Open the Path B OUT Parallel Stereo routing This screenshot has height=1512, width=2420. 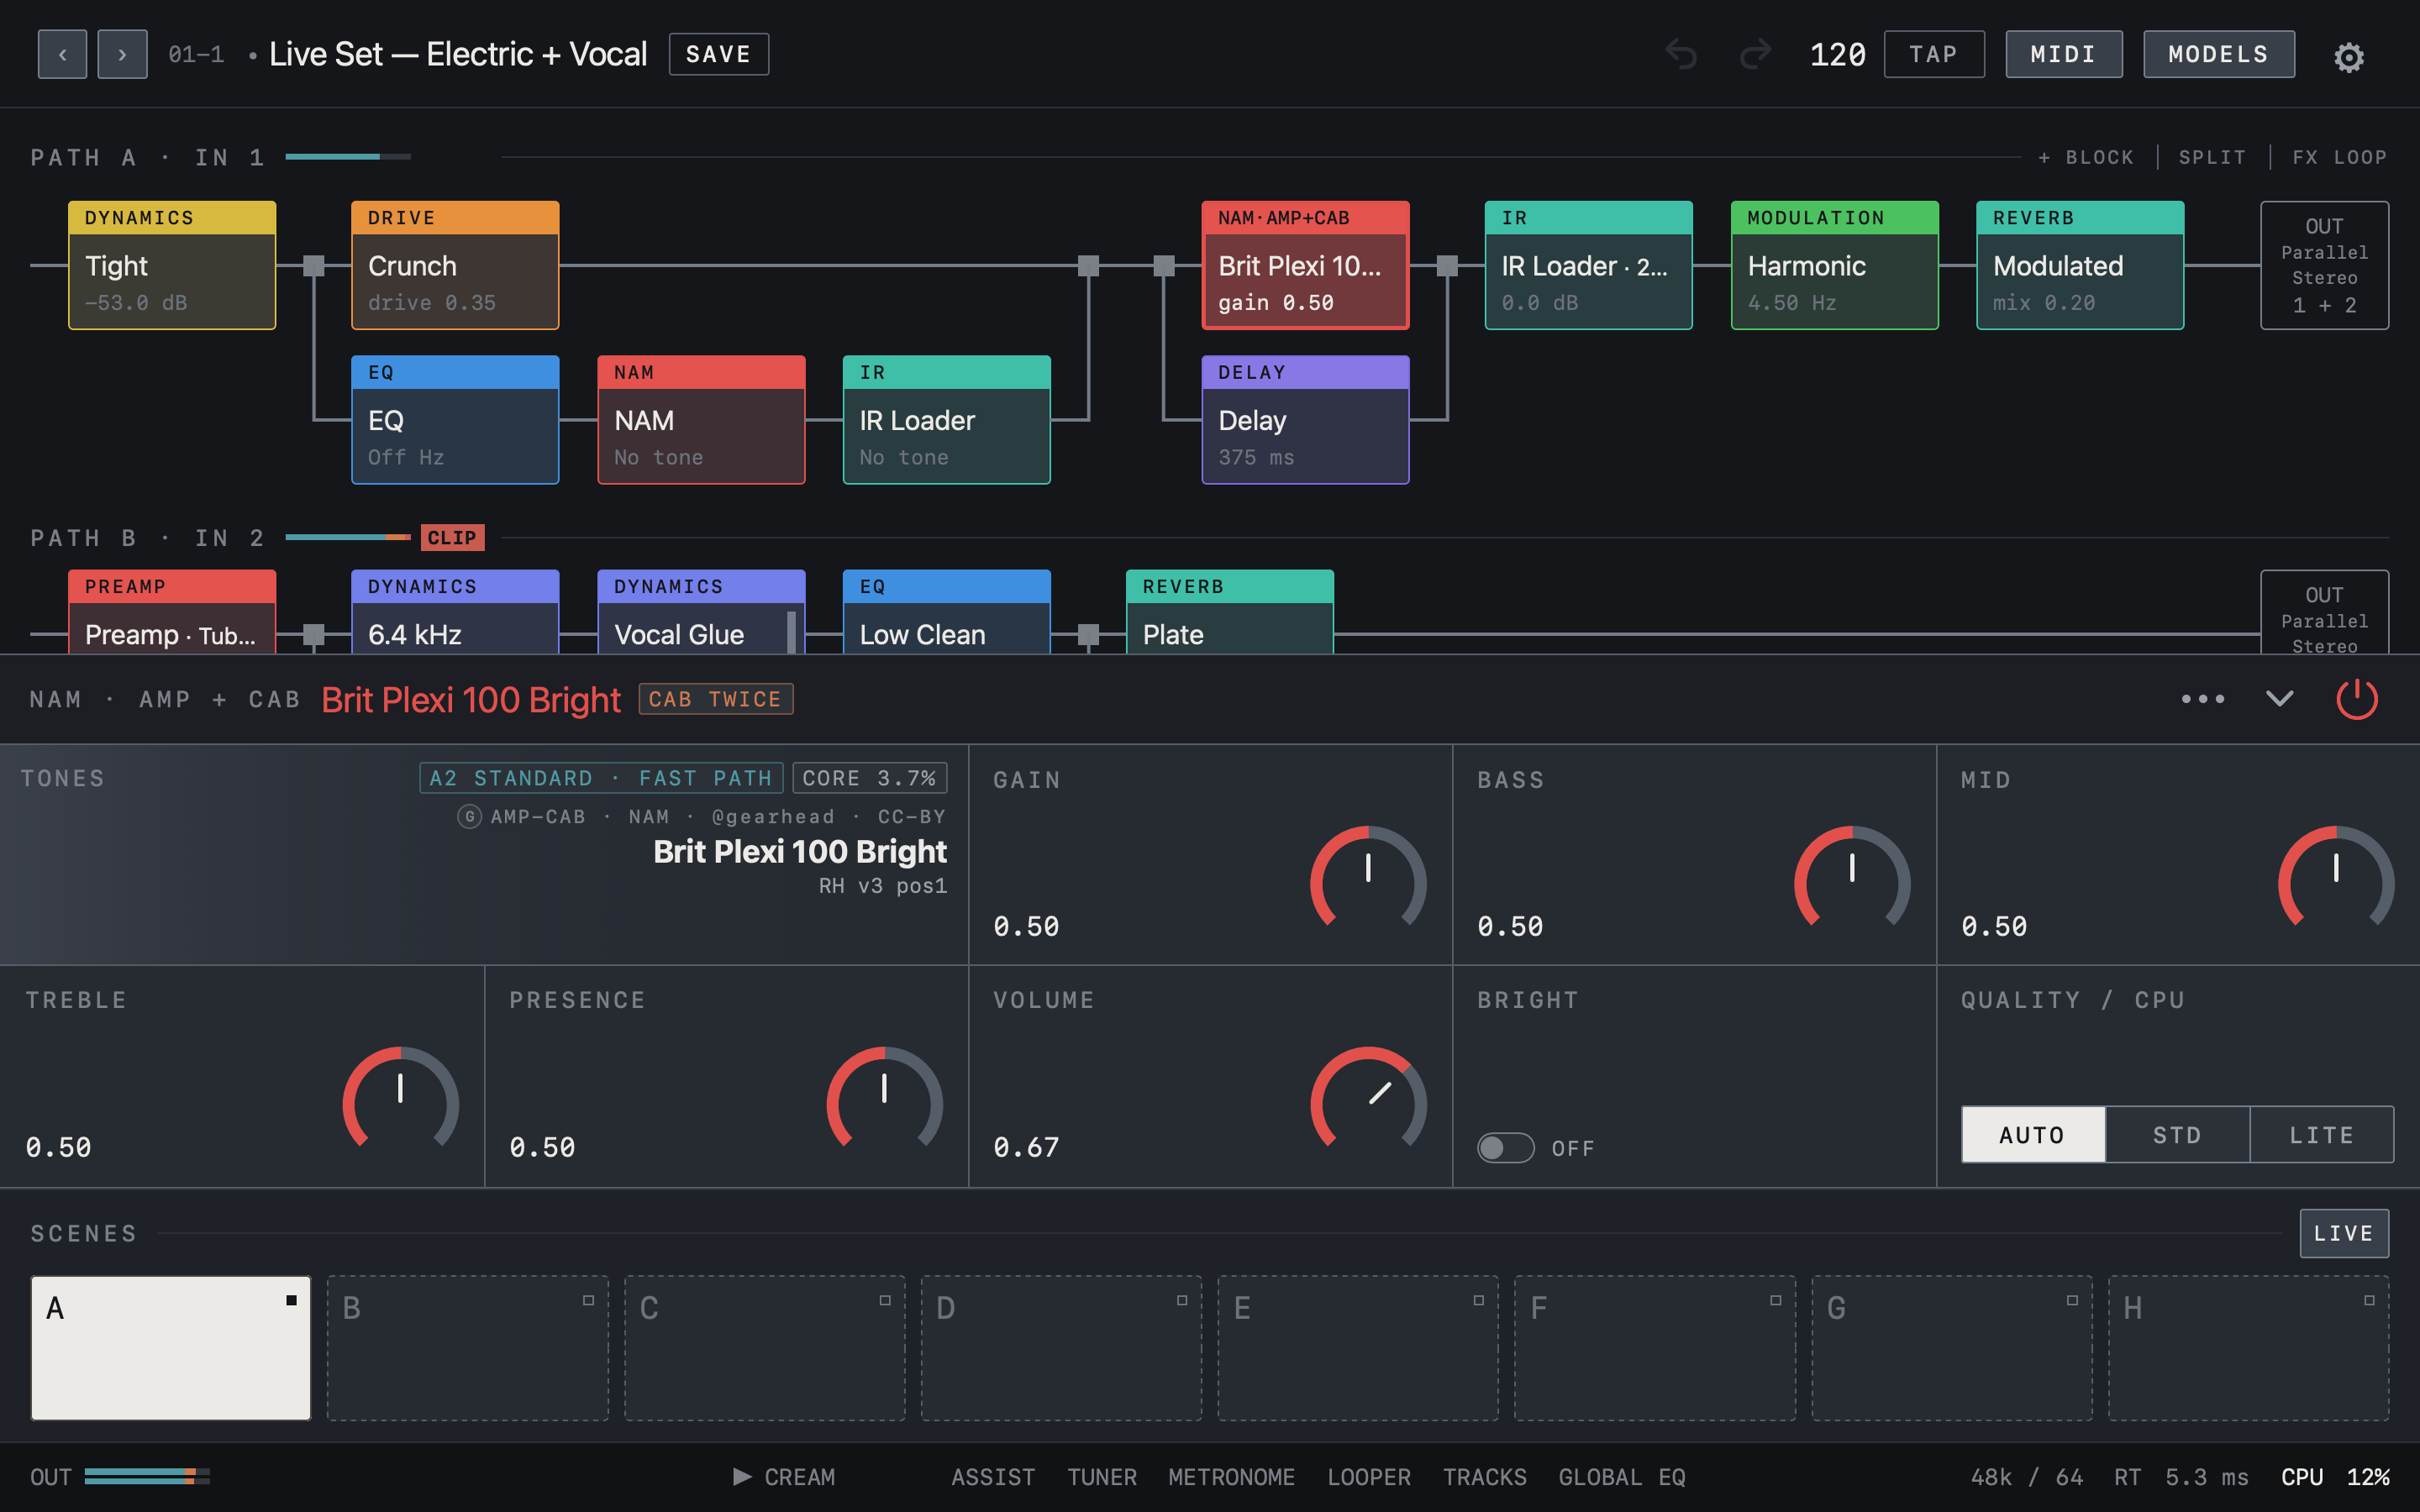(2324, 613)
